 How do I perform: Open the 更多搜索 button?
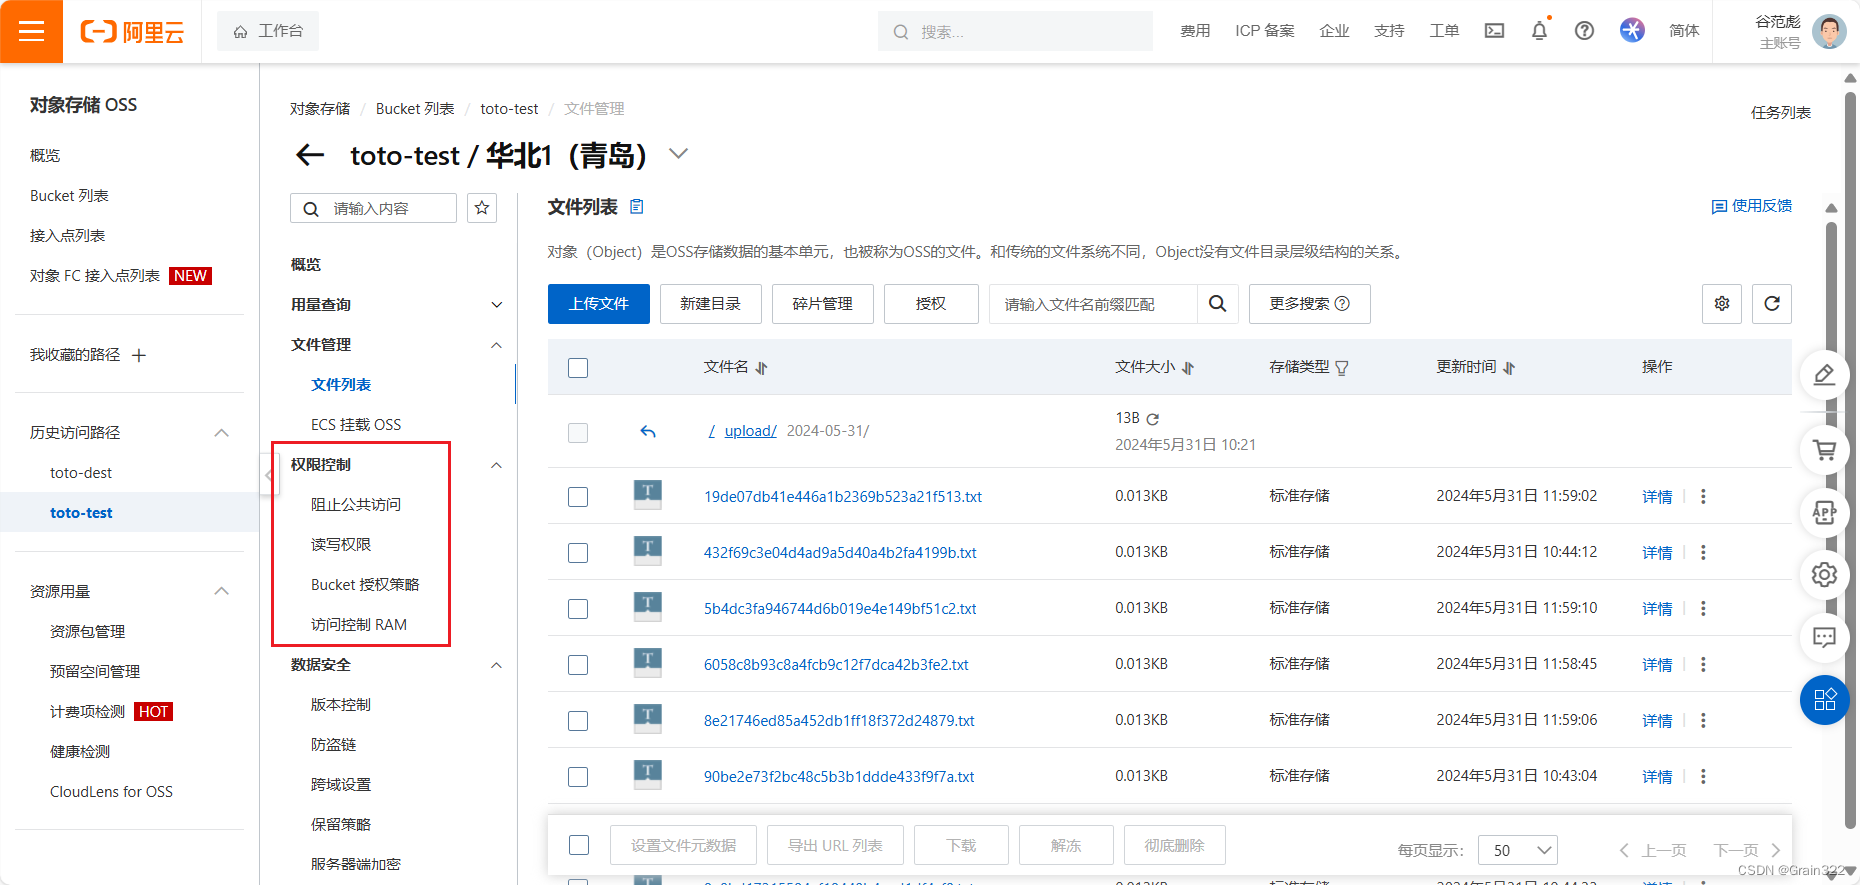pyautogui.click(x=1310, y=304)
